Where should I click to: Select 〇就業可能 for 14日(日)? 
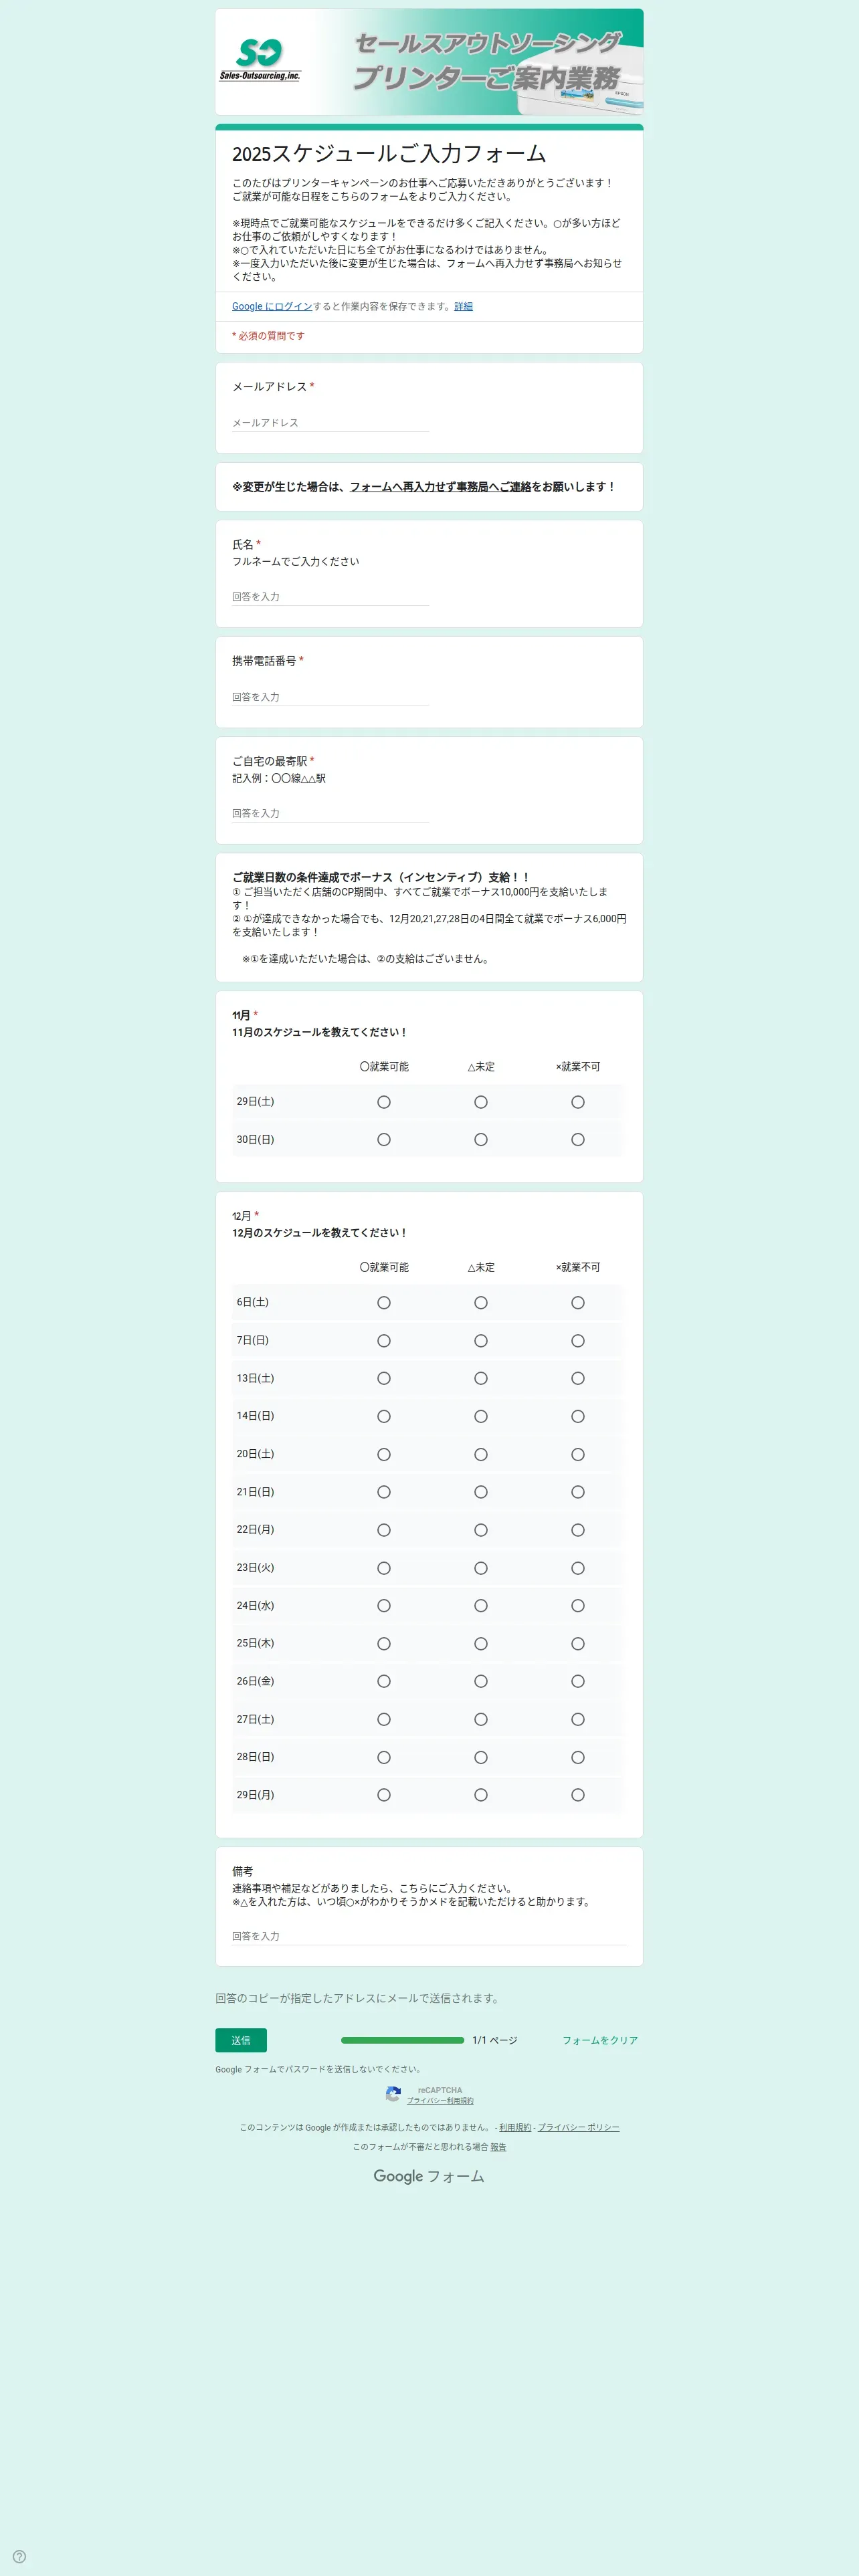[384, 1416]
